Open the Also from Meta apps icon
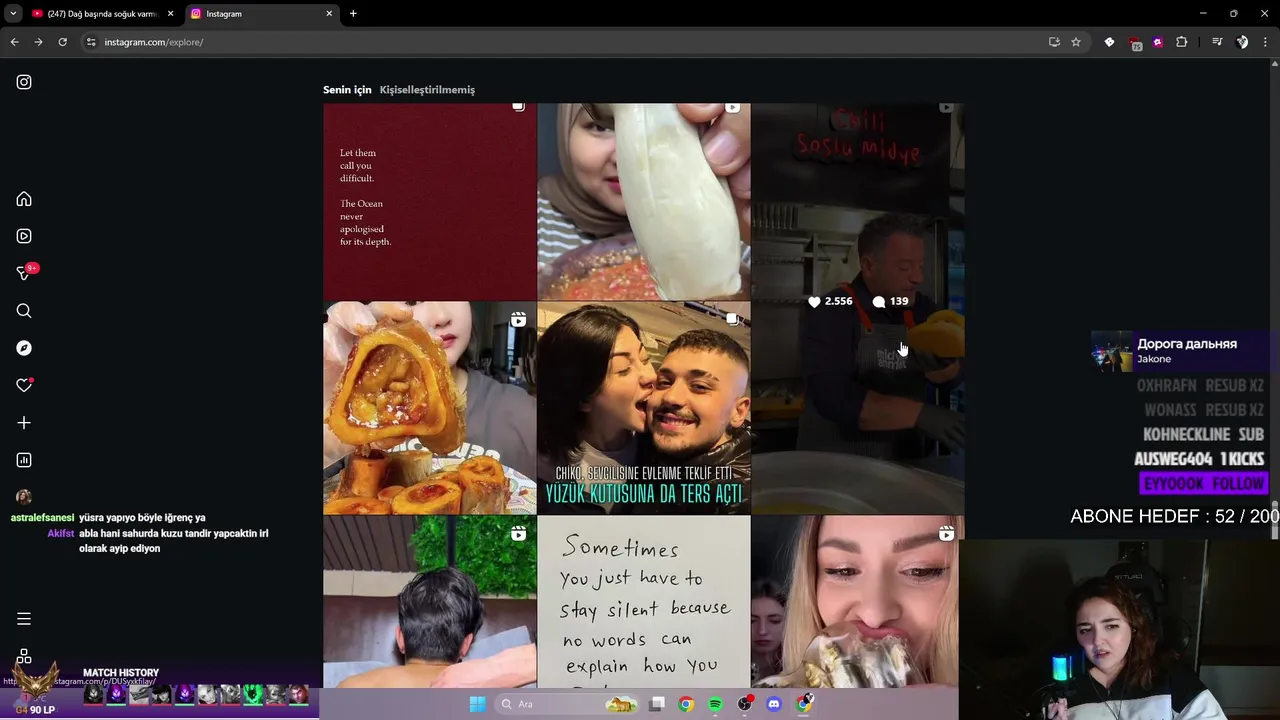 pos(24,656)
